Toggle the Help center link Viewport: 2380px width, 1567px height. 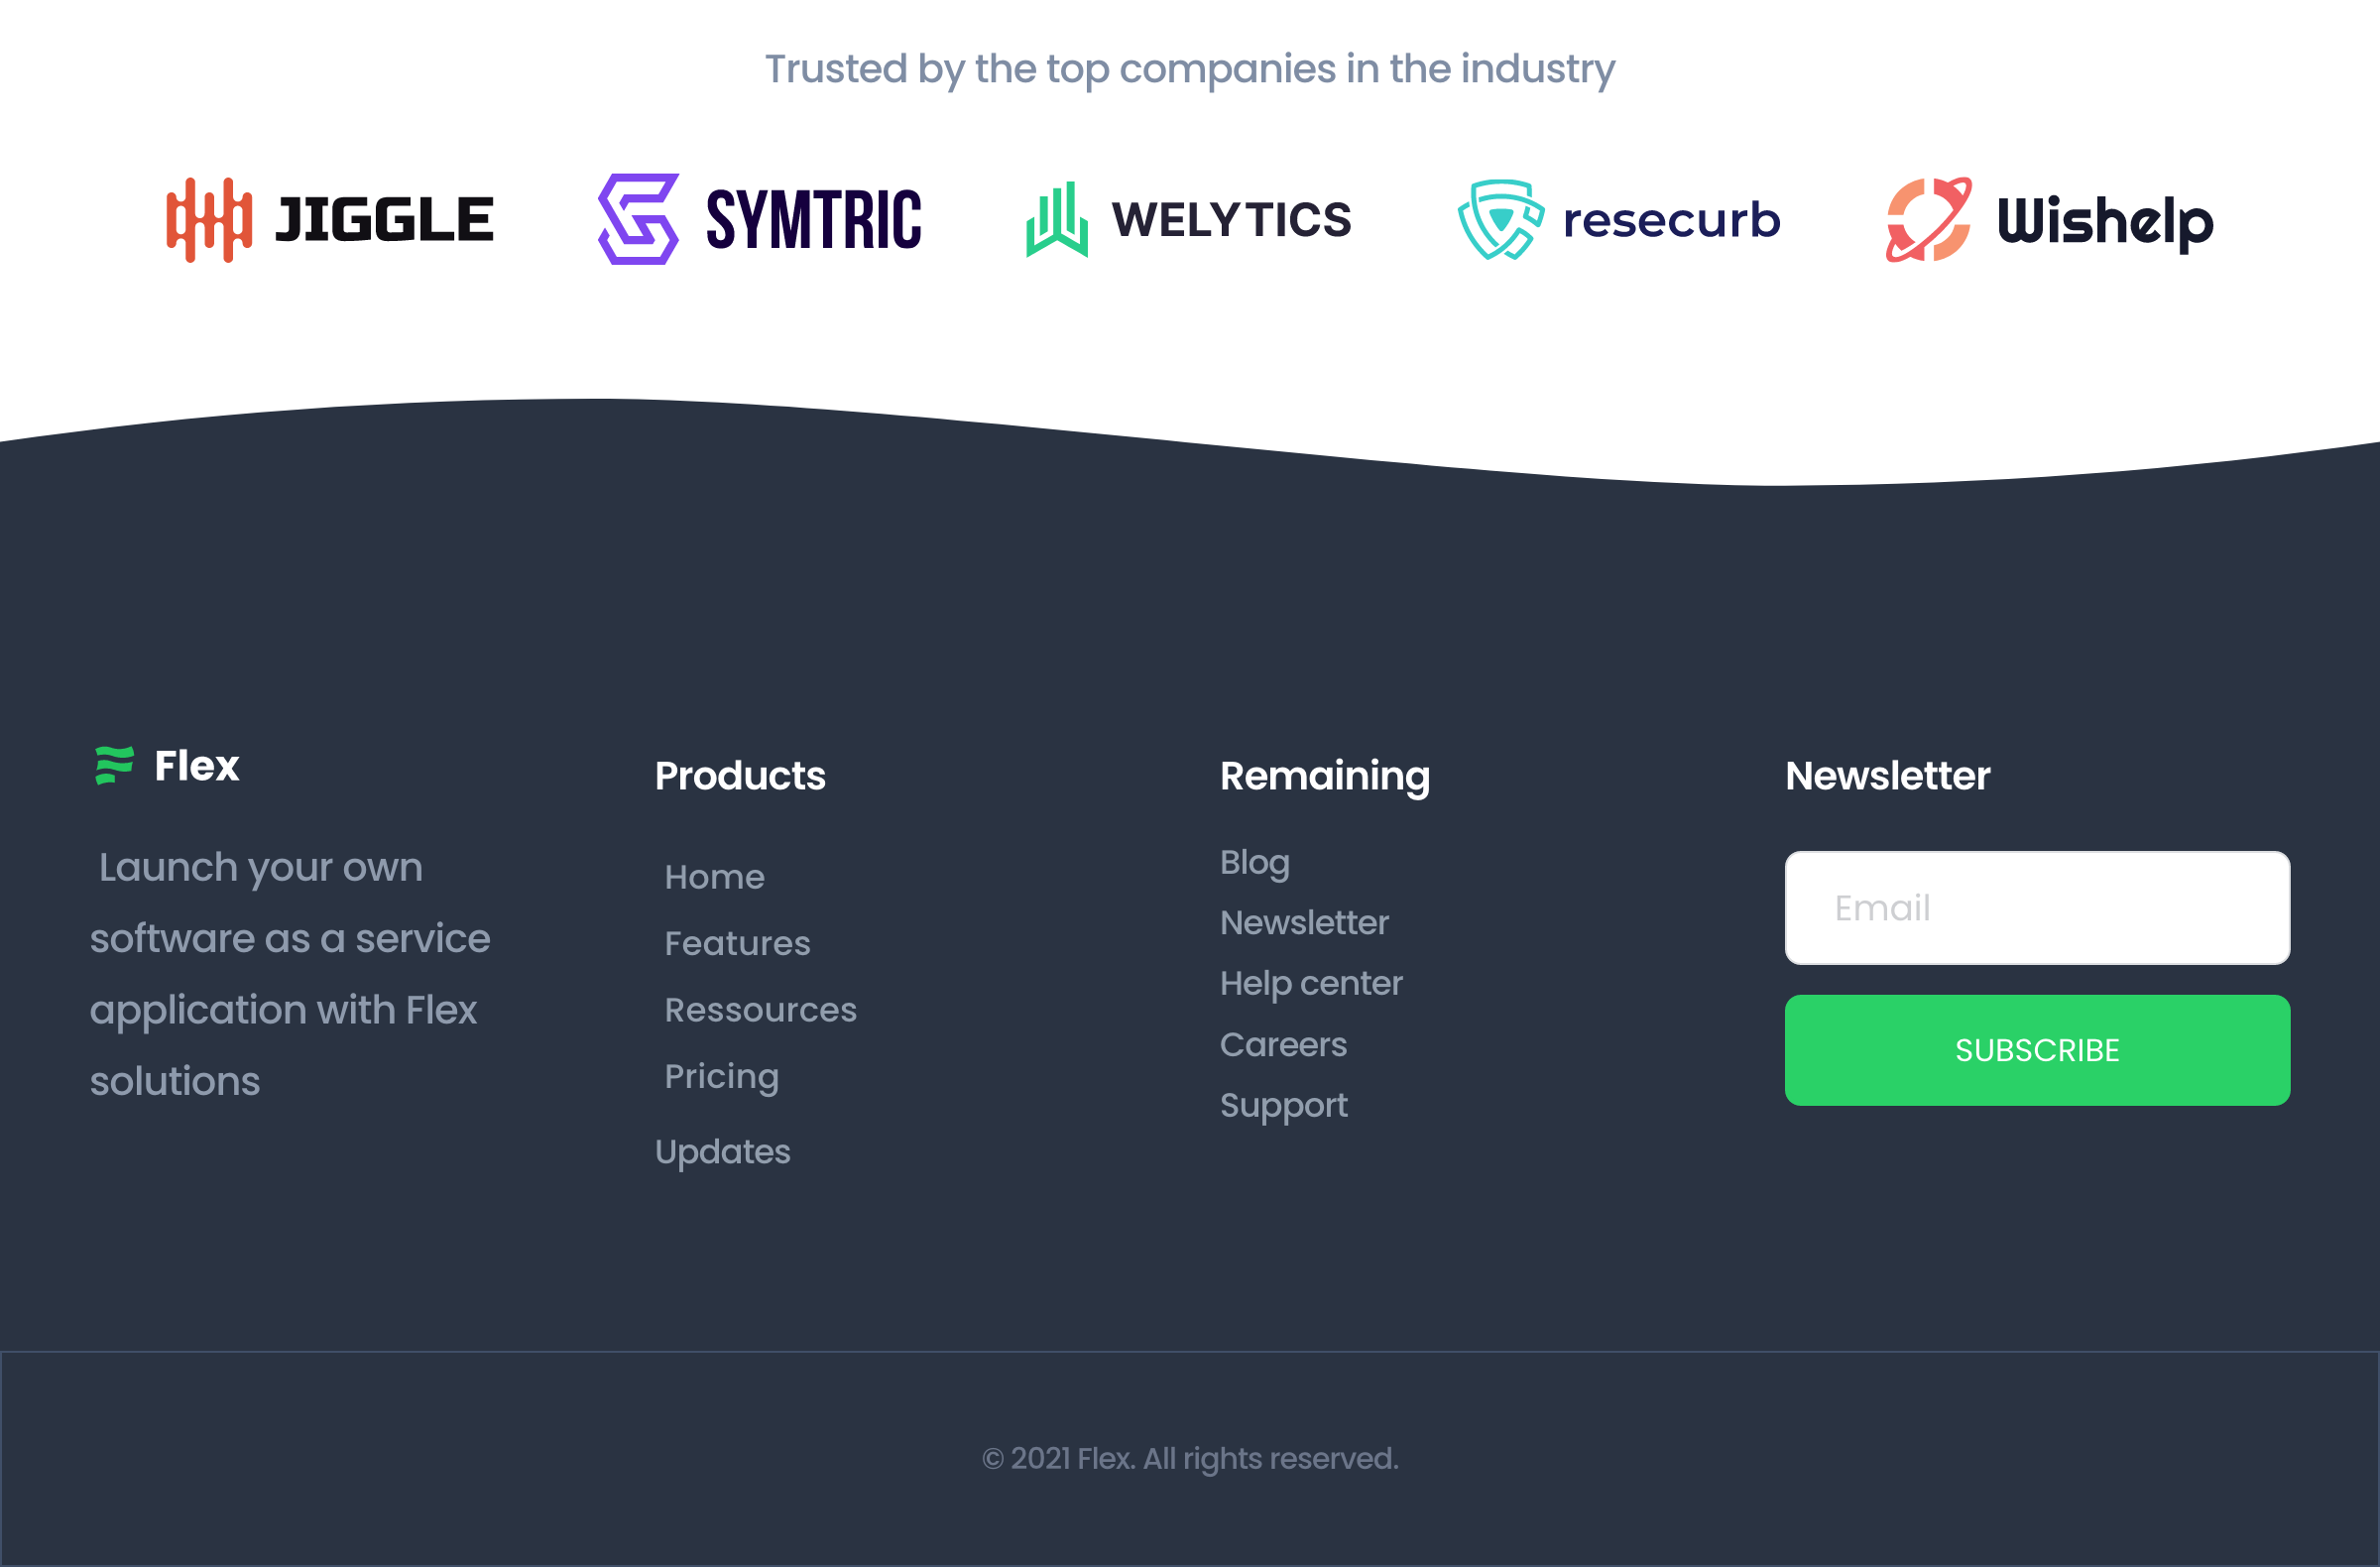tap(1312, 983)
